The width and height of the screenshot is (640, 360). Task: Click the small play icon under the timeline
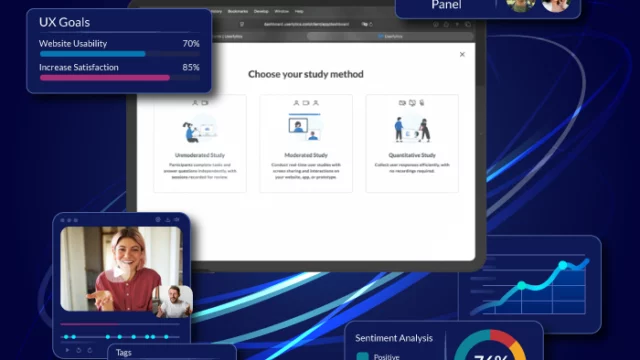67,350
